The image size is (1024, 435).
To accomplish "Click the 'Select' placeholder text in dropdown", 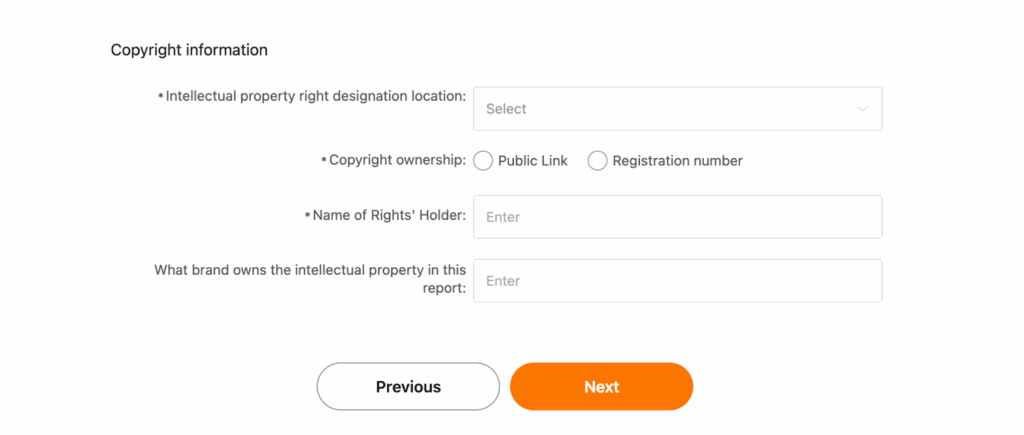I will 506,109.
